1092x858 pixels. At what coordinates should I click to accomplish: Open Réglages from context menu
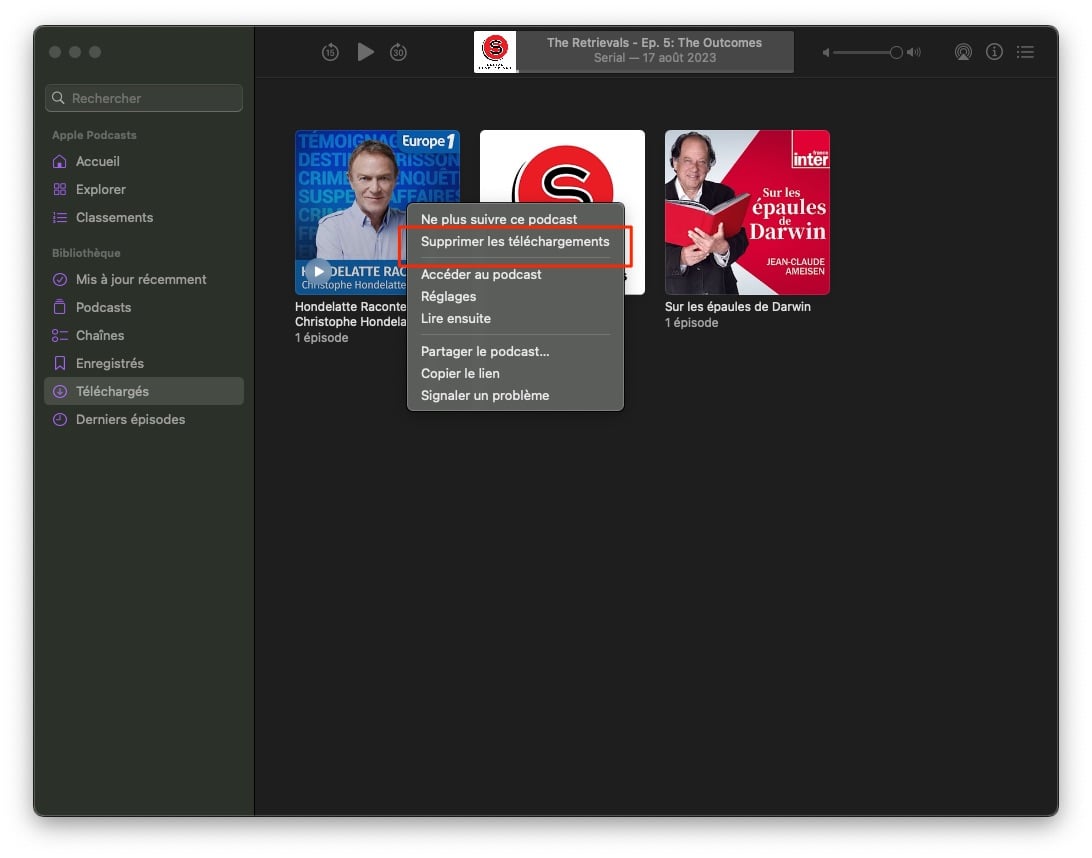[515, 297]
